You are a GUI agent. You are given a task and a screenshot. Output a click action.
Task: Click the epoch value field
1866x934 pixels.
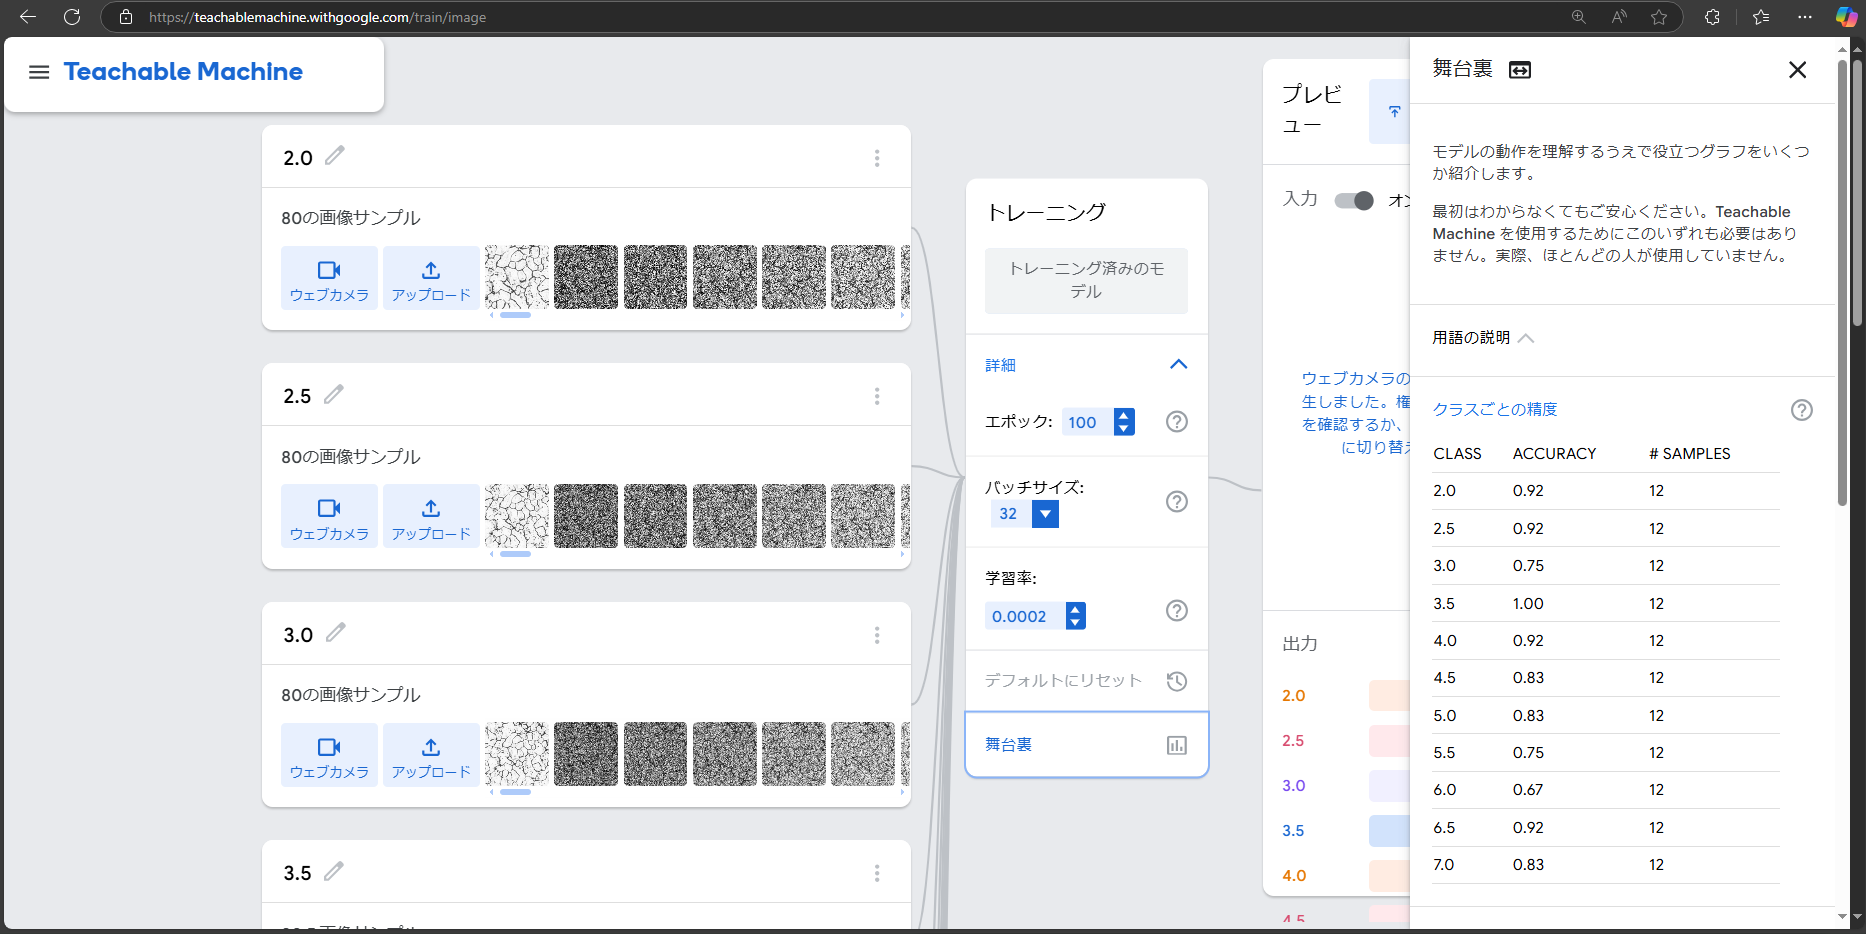(1086, 422)
